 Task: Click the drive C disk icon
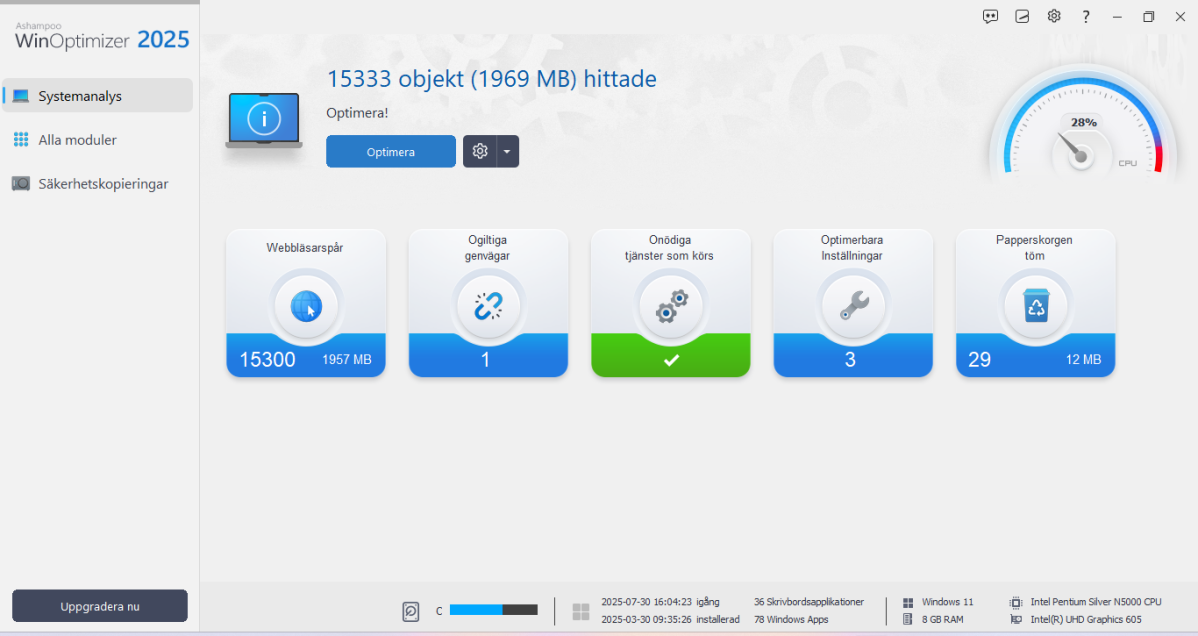click(x=411, y=611)
